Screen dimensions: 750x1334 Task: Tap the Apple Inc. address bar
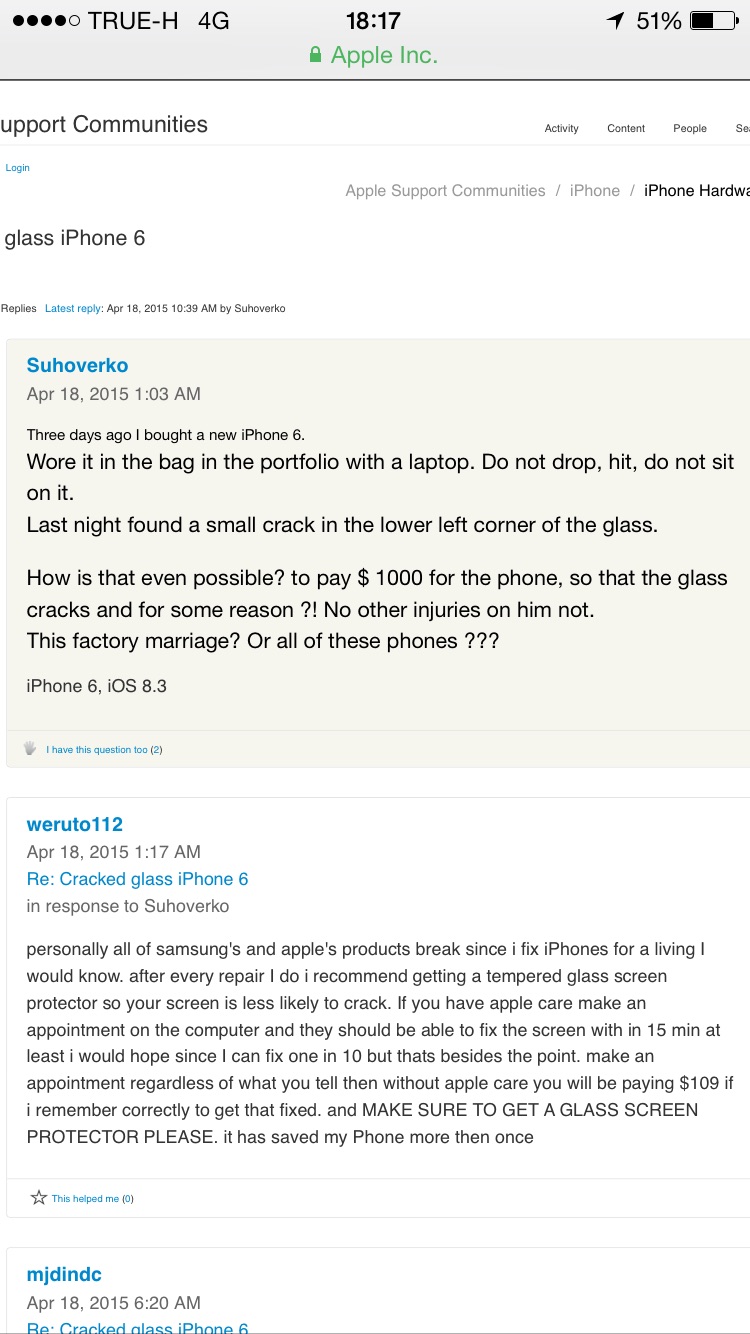375,56
